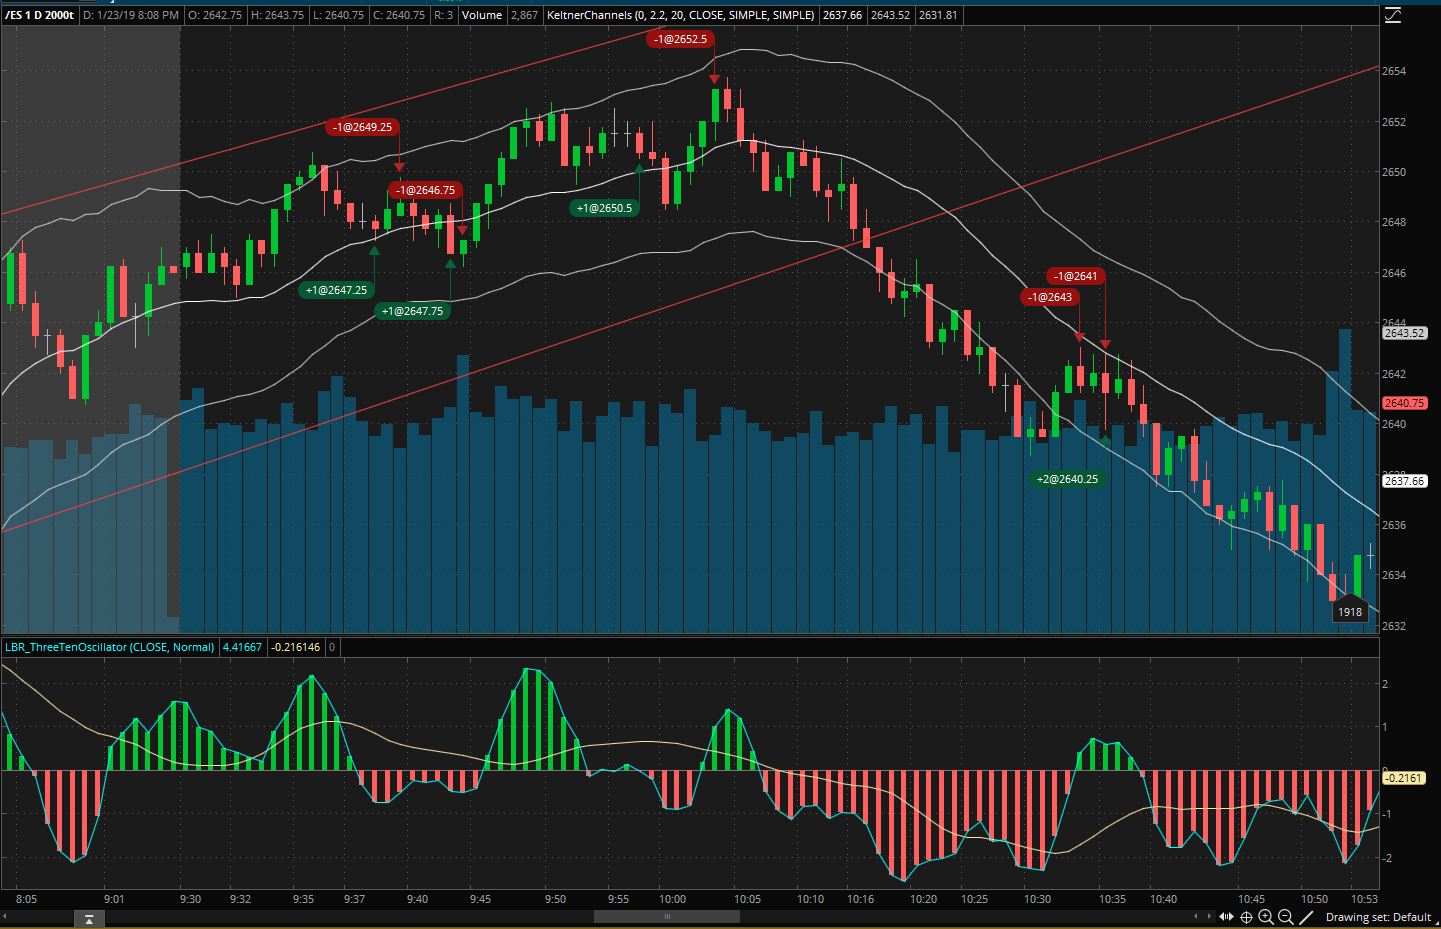Click the -1@2643 sell order bubble
1441x929 pixels.
coord(1050,297)
